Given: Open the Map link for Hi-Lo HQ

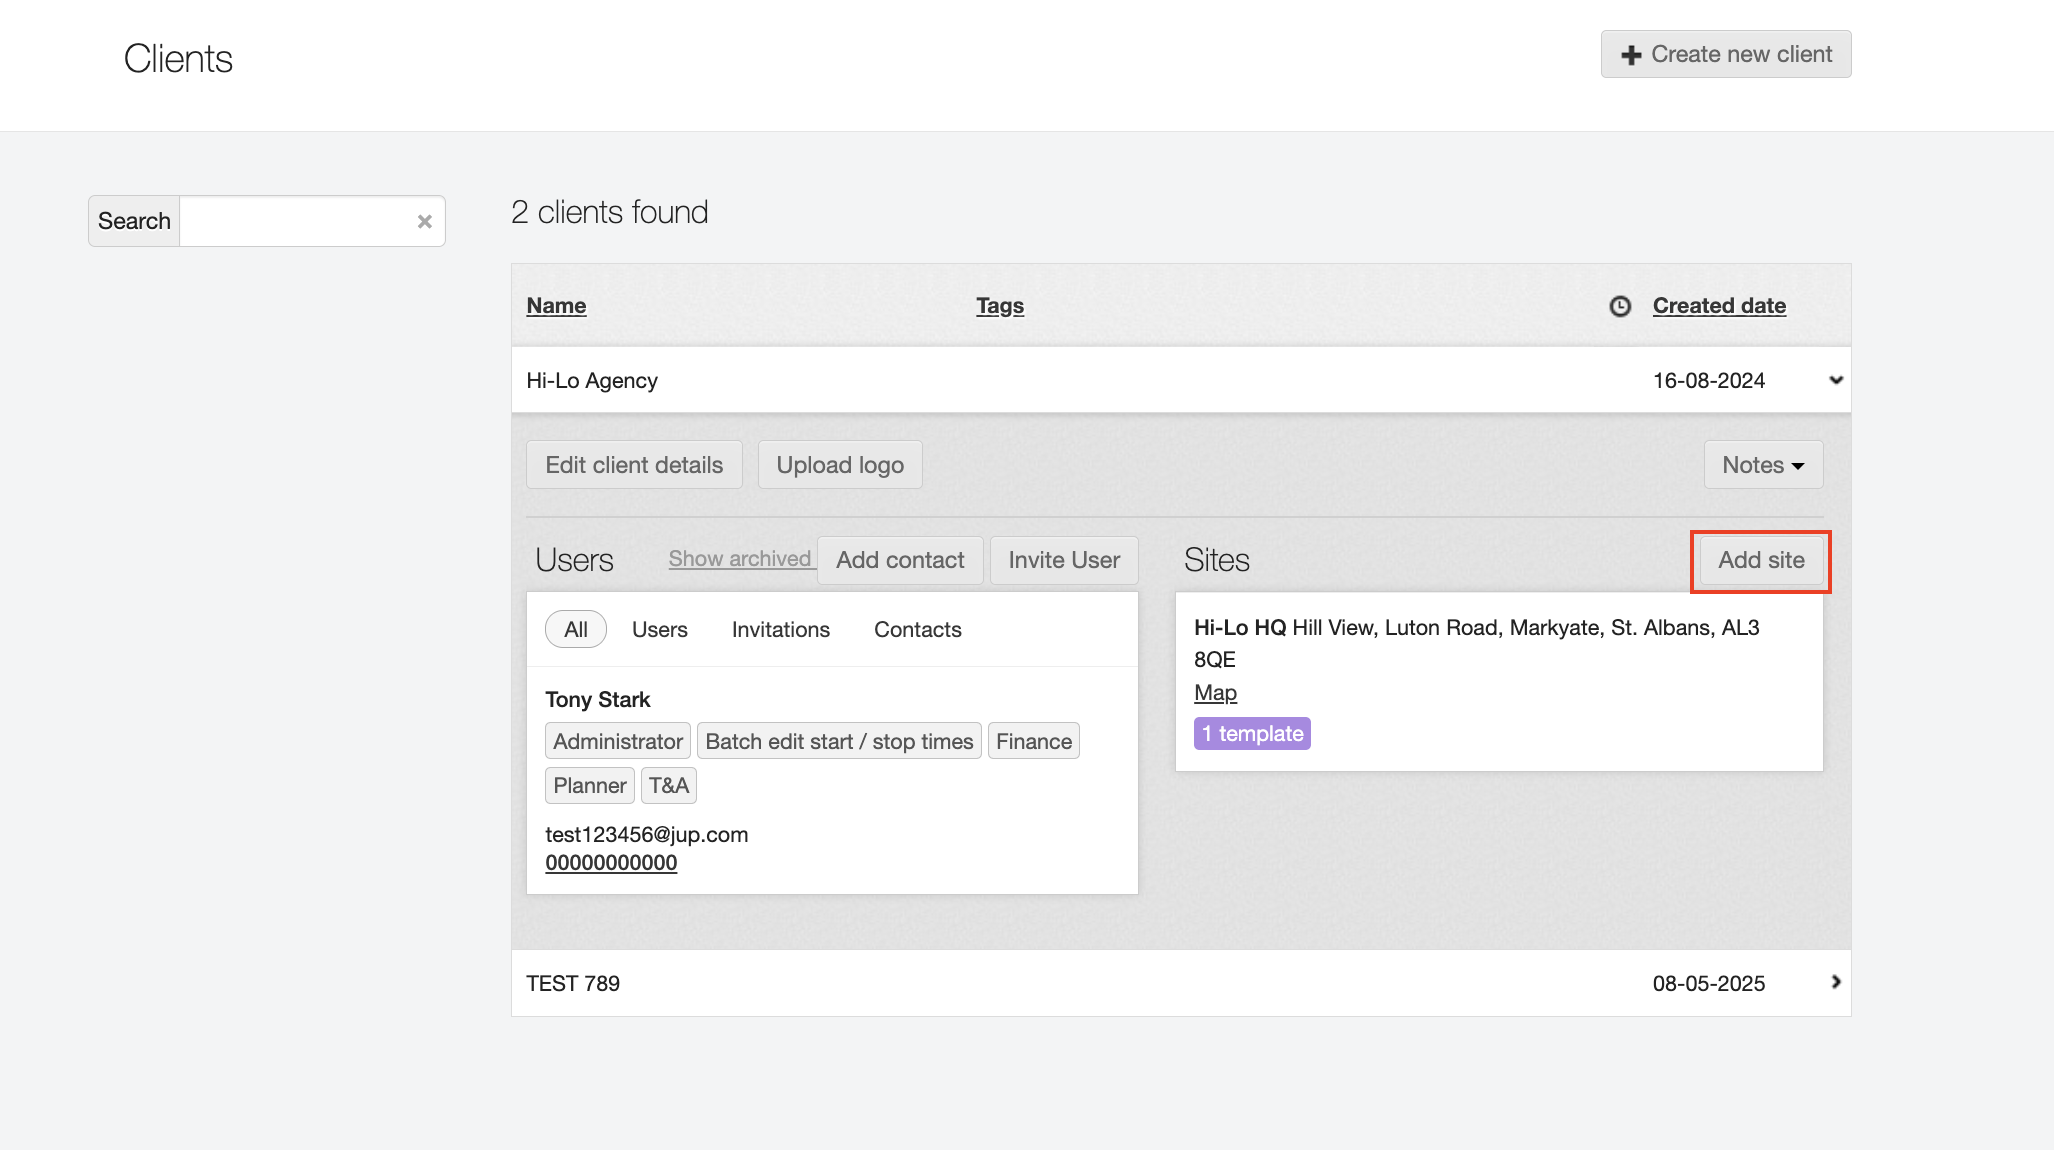Looking at the screenshot, I should [x=1215, y=692].
